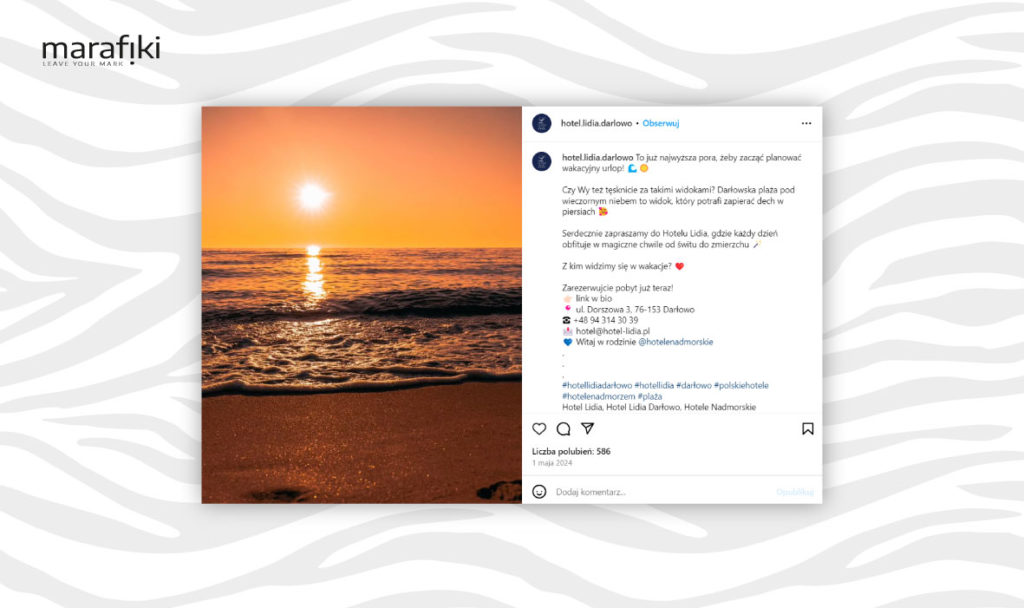Click hotel.lidia.darlowo username in header
Screen dimensions: 1024x608
[596, 123]
